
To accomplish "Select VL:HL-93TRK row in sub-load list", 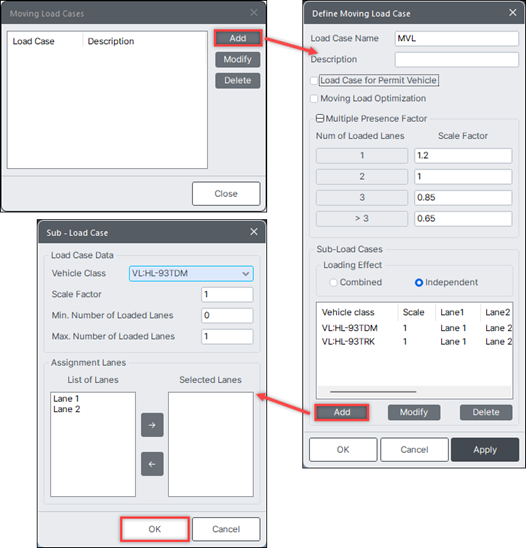I will coord(415,341).
